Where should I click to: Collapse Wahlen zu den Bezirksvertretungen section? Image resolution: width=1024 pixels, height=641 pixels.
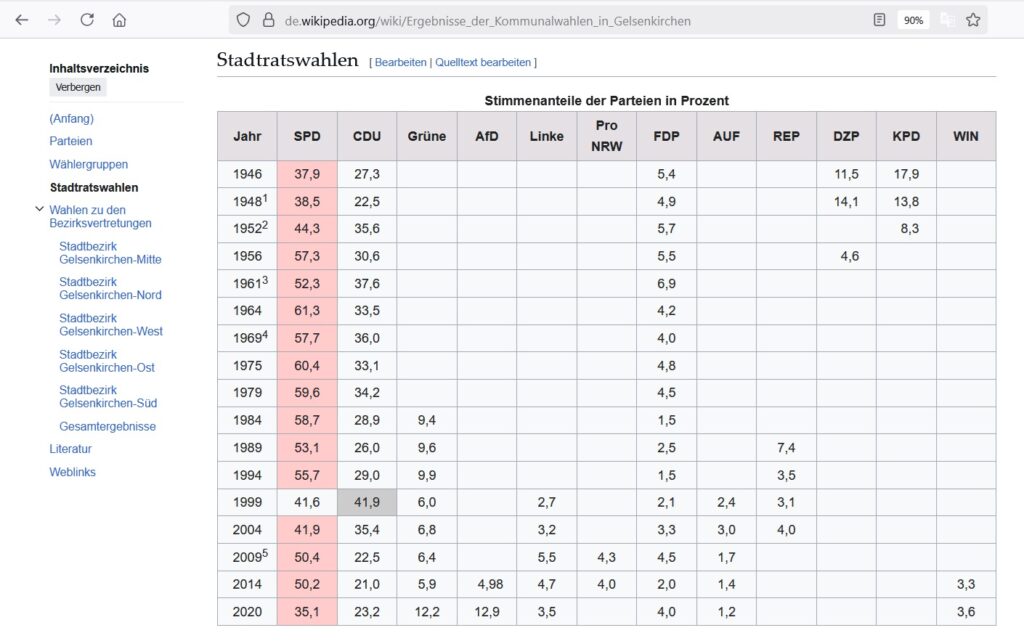pos(39,210)
